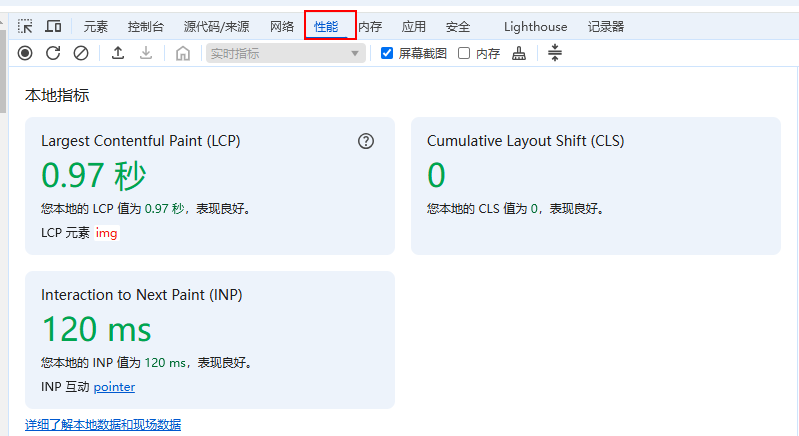This screenshot has width=799, height=436.
Task: Click the reload and record icon
Action: [53, 53]
